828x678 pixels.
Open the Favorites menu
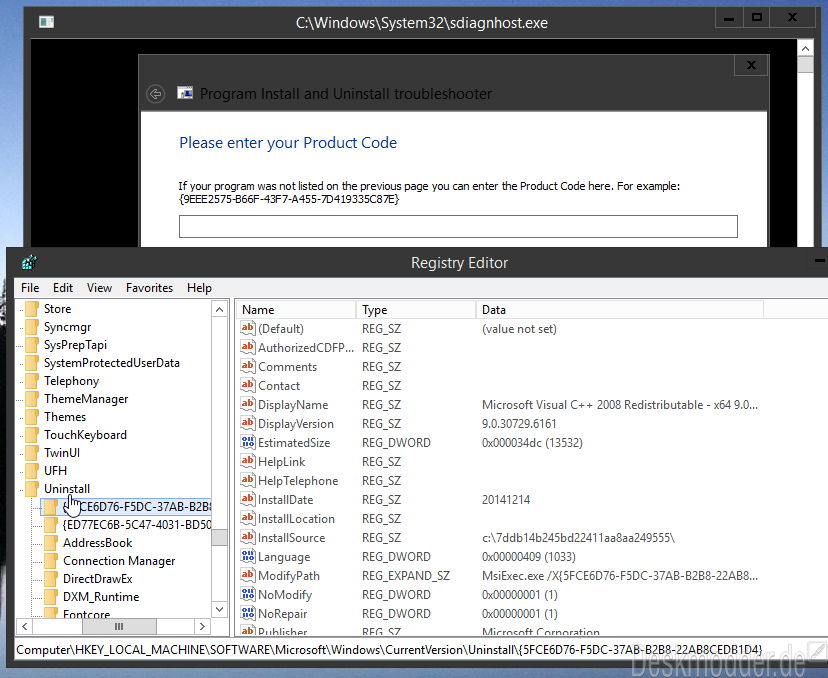(x=149, y=288)
